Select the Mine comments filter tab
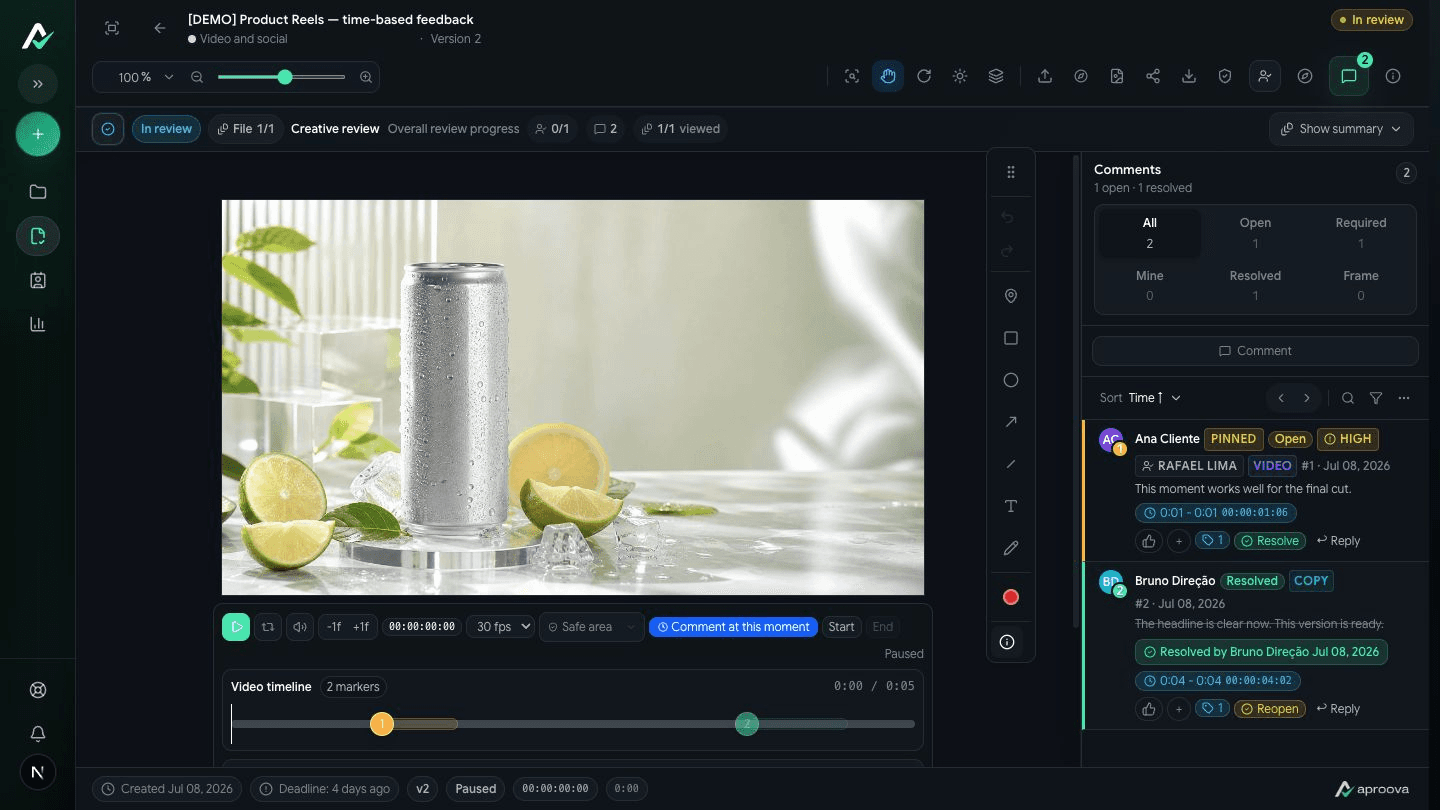Screen dimensions: 1440x810 pos(1150,285)
